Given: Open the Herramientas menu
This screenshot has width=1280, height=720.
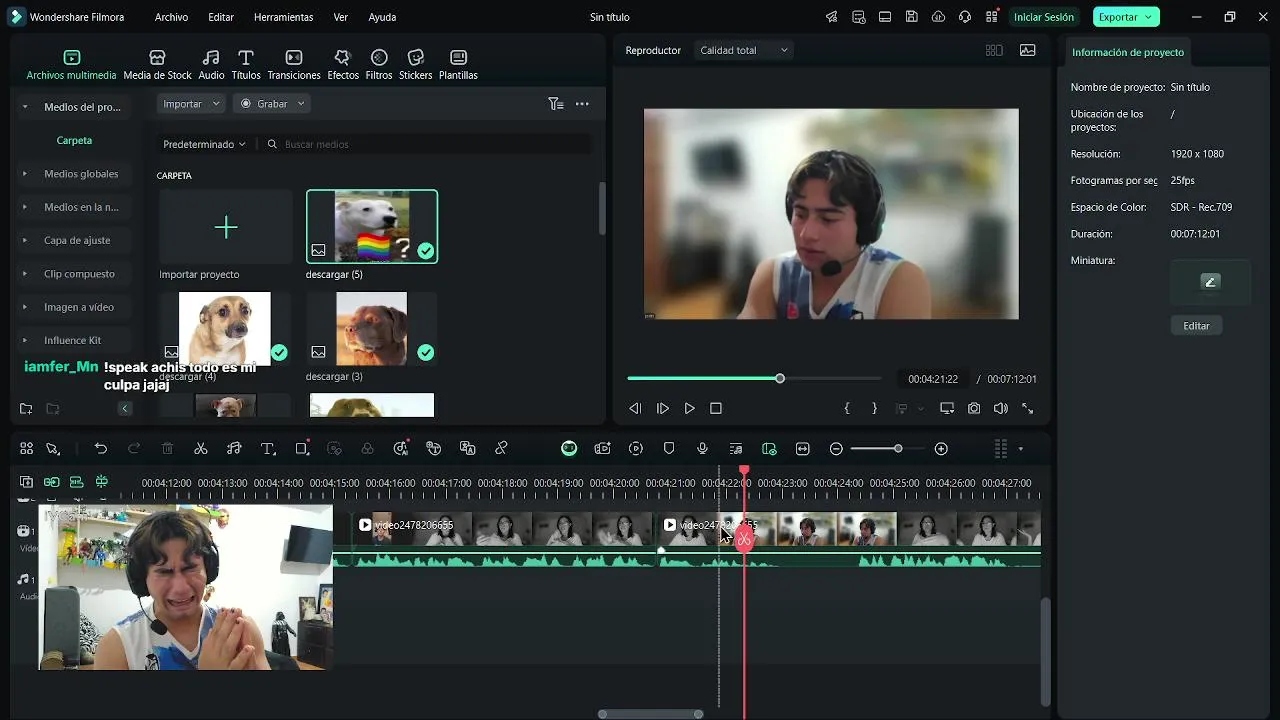Looking at the screenshot, I should click(283, 17).
